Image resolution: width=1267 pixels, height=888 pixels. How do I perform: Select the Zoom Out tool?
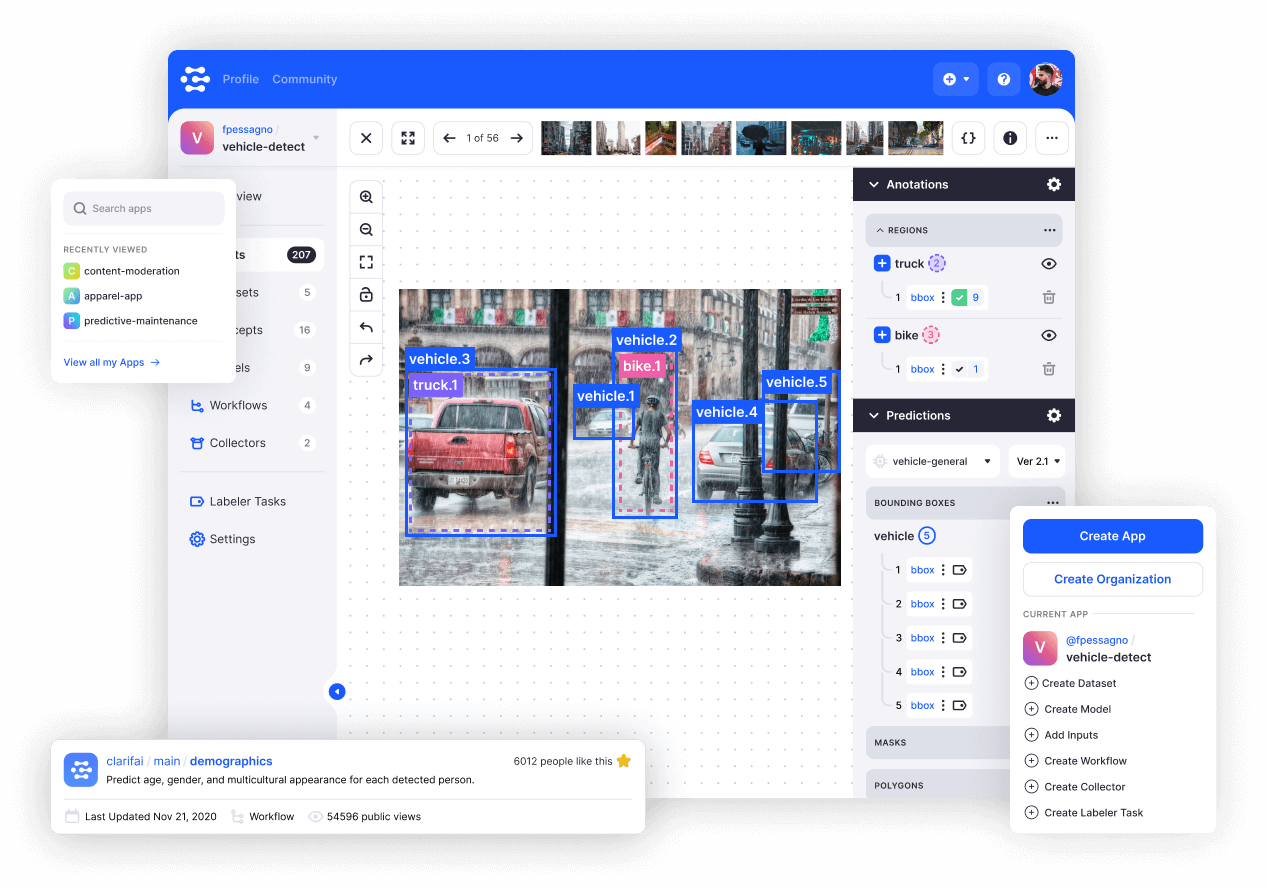366,229
